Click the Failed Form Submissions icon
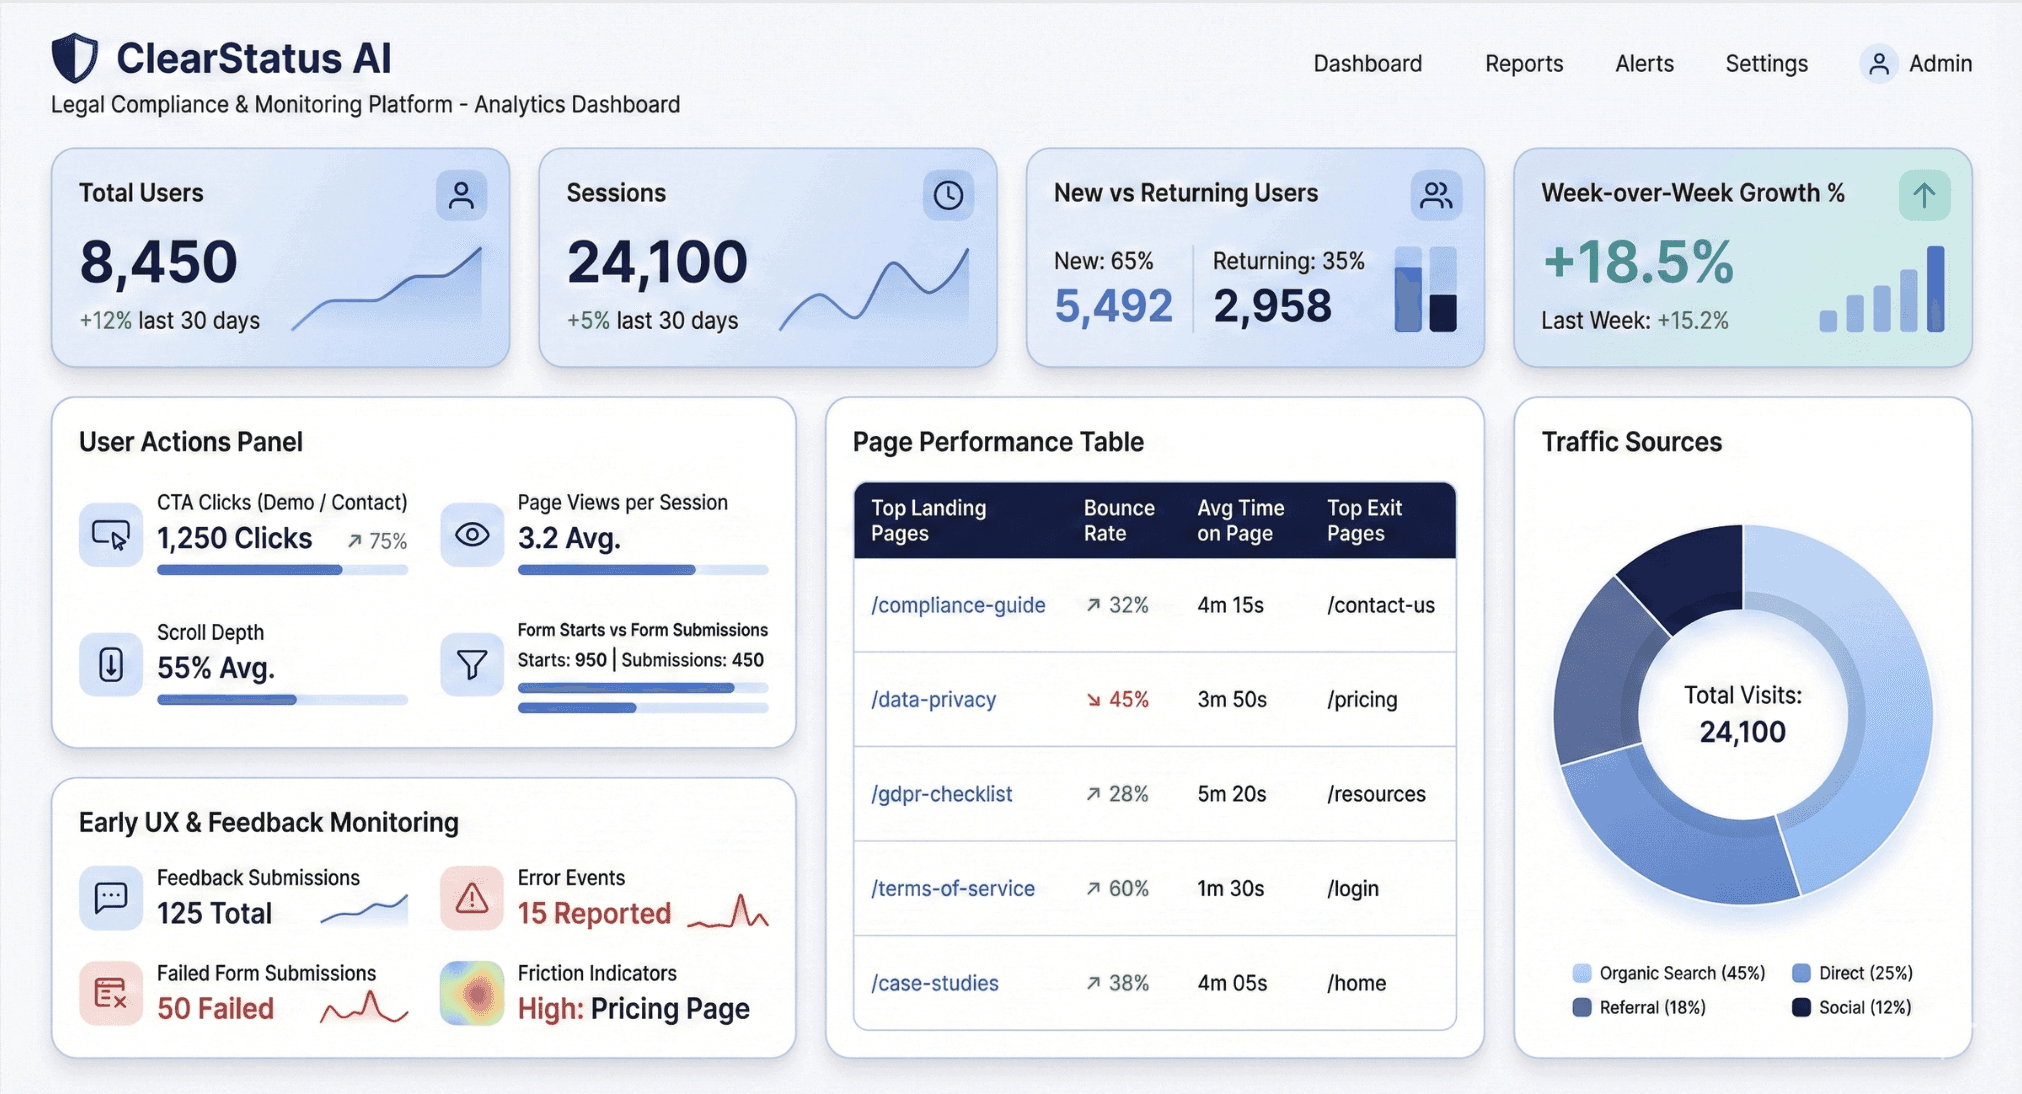 (x=111, y=993)
